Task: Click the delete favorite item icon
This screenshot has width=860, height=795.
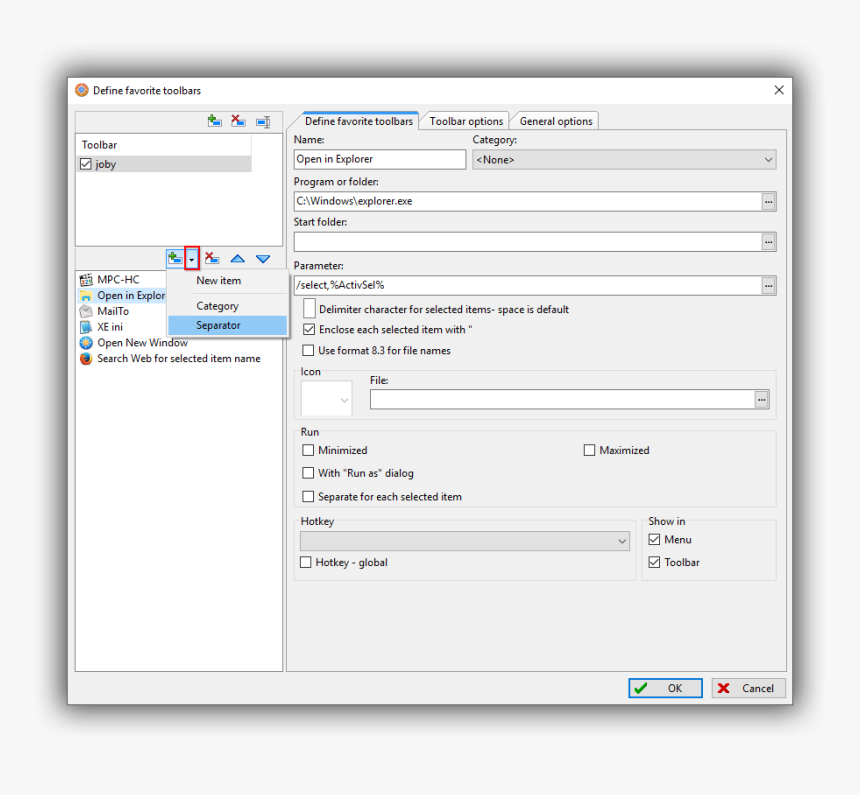Action: tap(211, 258)
